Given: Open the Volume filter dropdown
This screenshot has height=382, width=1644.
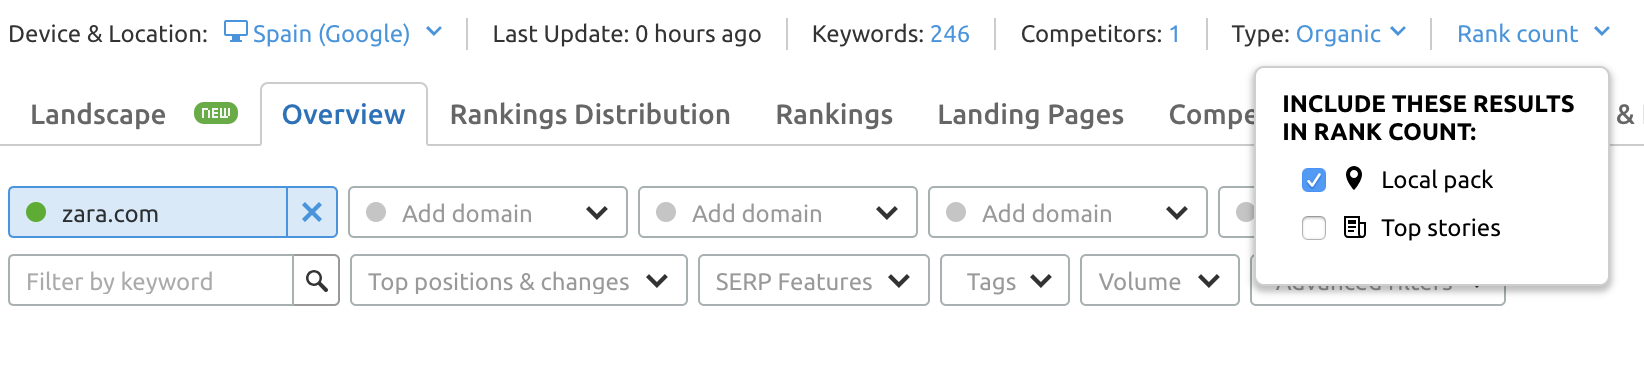Looking at the screenshot, I should (x=1159, y=280).
